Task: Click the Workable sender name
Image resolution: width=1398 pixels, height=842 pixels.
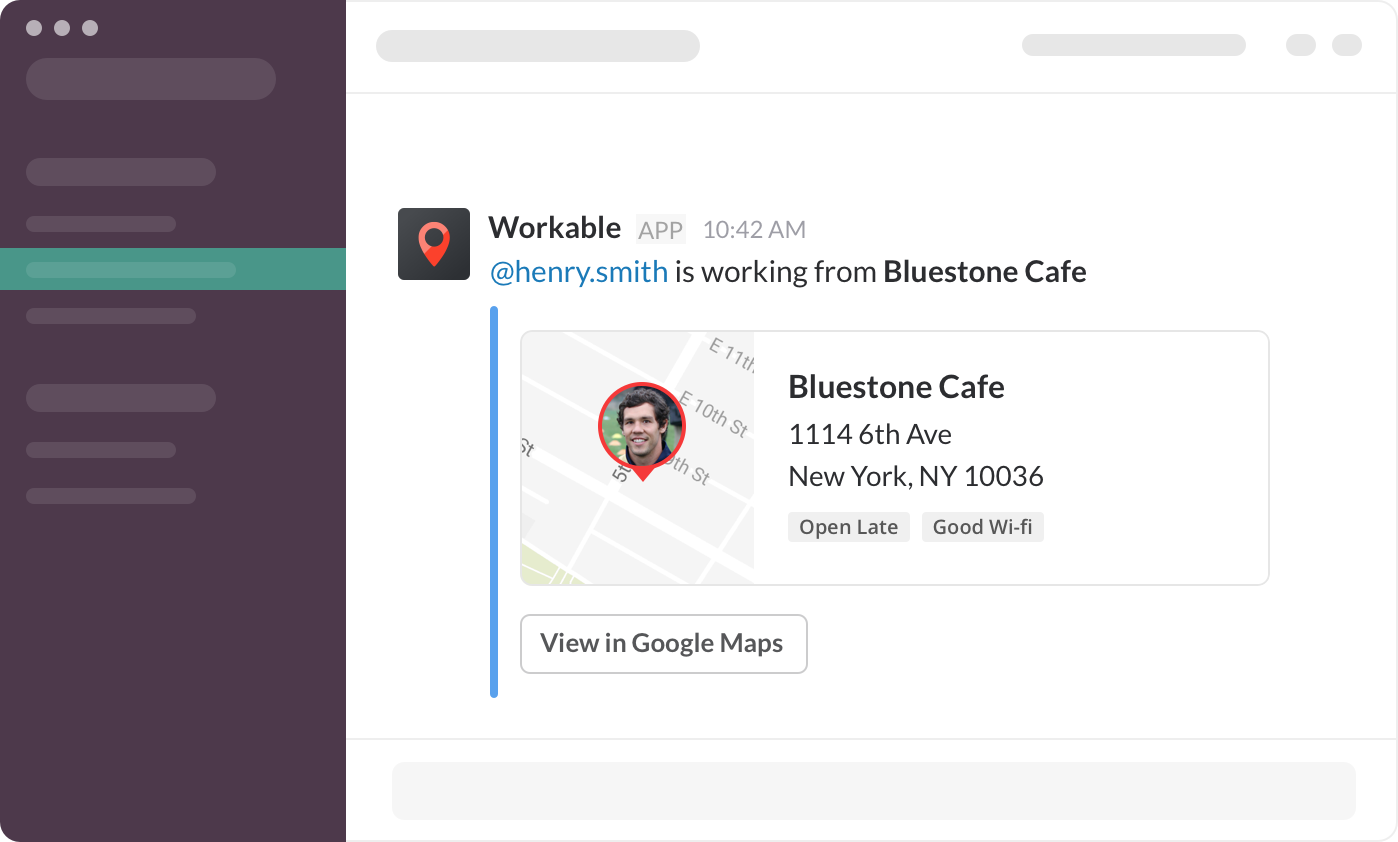Action: pos(554,228)
